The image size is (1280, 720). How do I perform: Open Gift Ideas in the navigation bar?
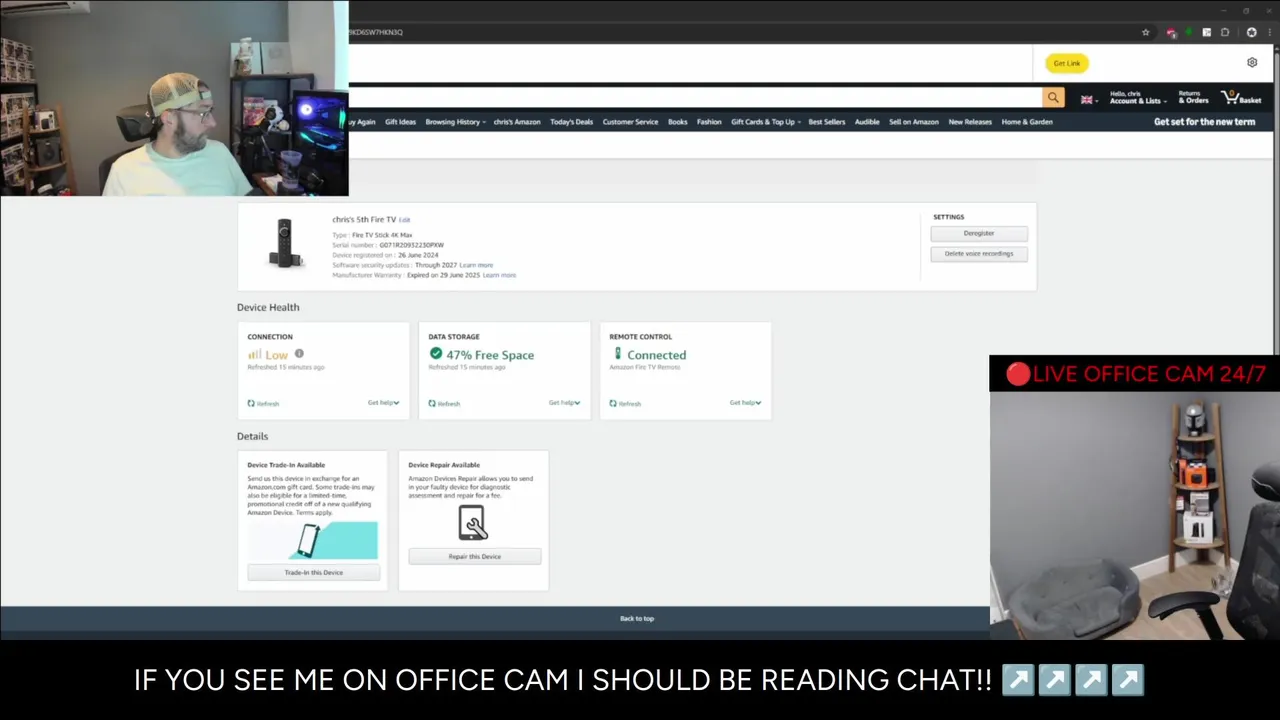coord(400,122)
